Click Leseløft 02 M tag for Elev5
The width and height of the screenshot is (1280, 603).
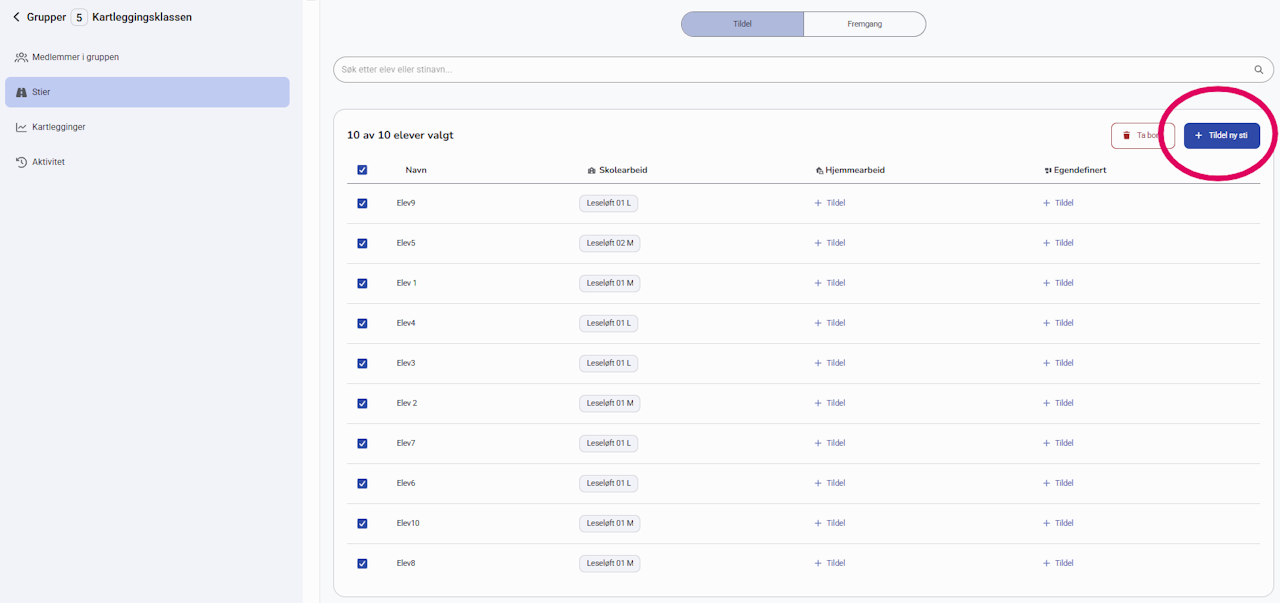pos(610,243)
